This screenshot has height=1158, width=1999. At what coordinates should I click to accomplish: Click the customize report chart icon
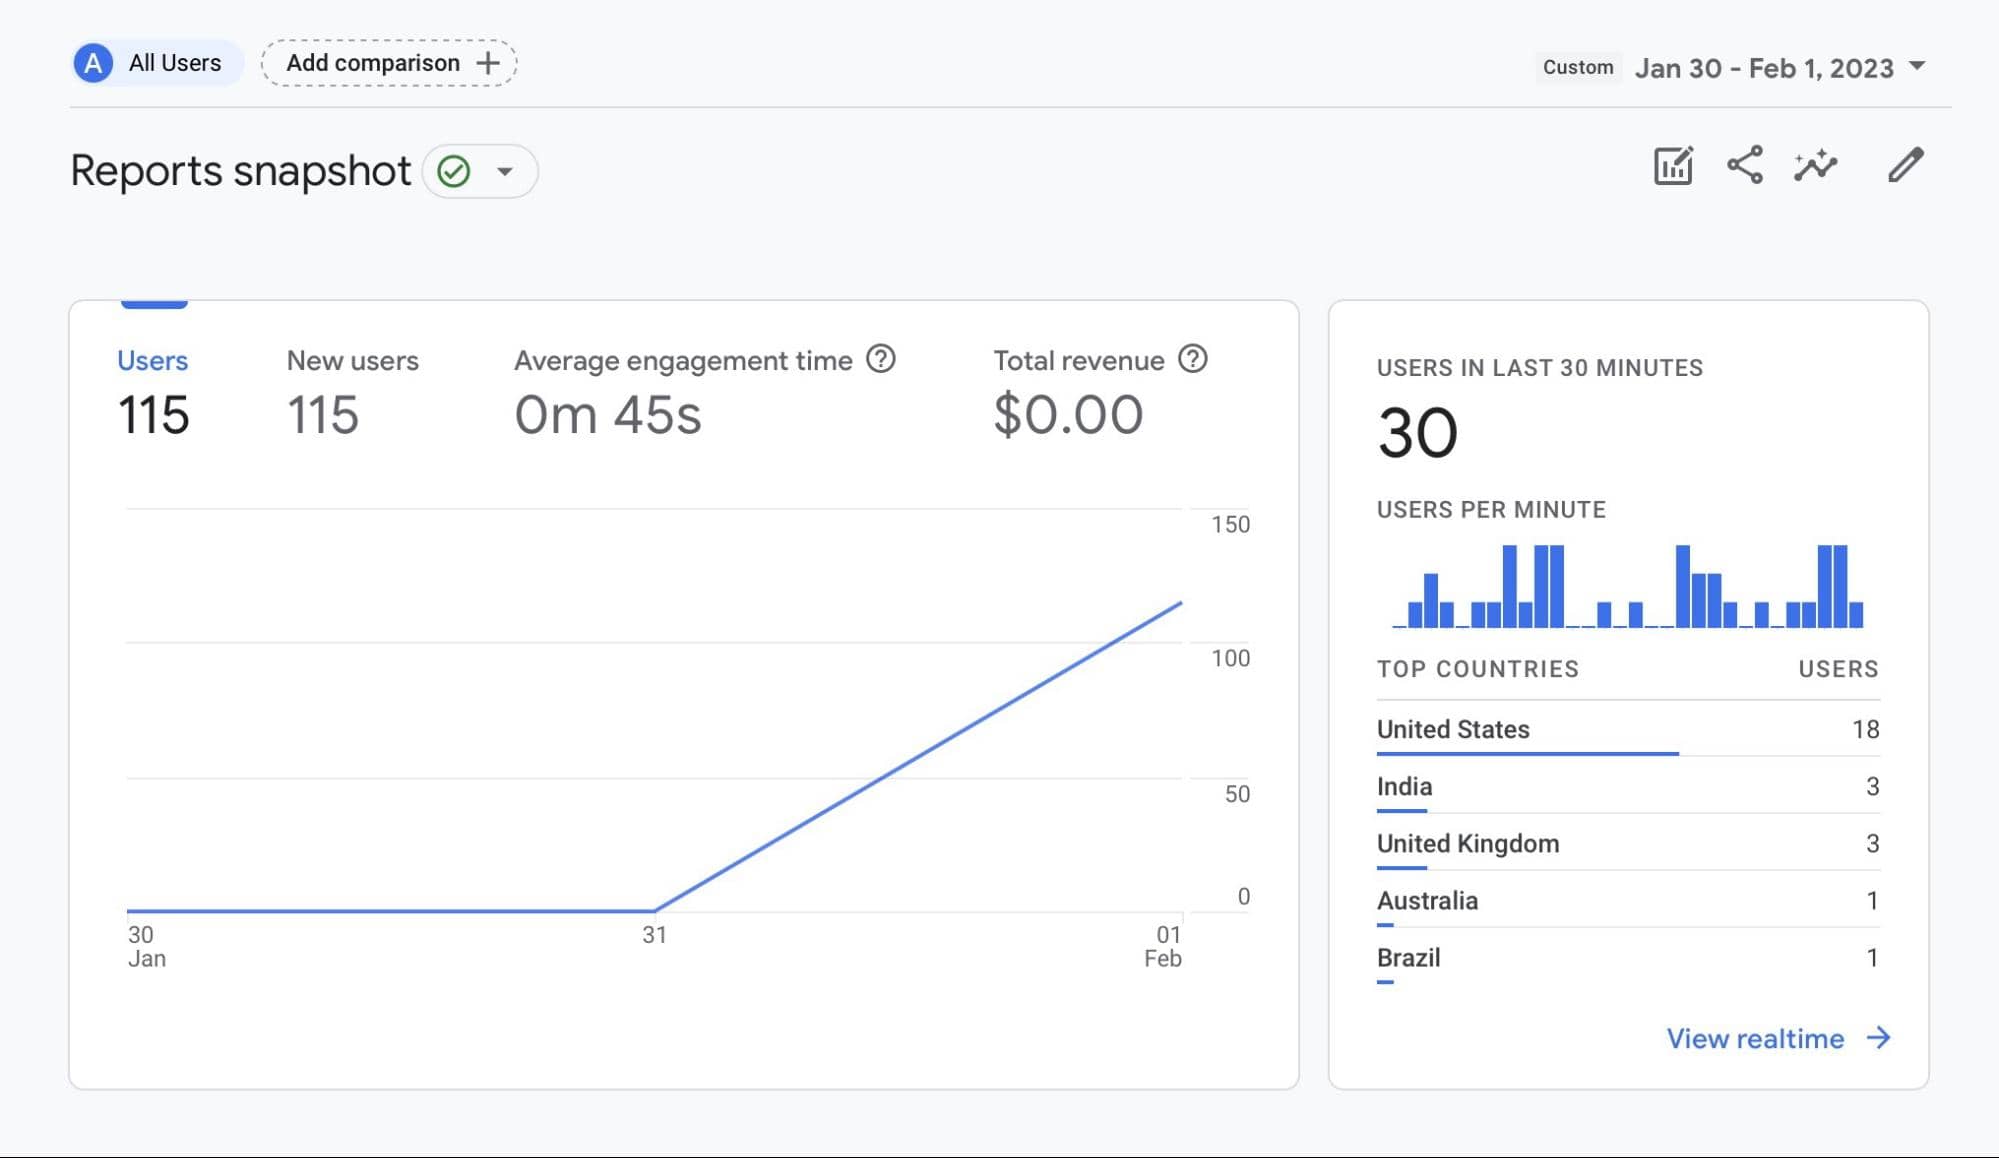pyautogui.click(x=1673, y=166)
